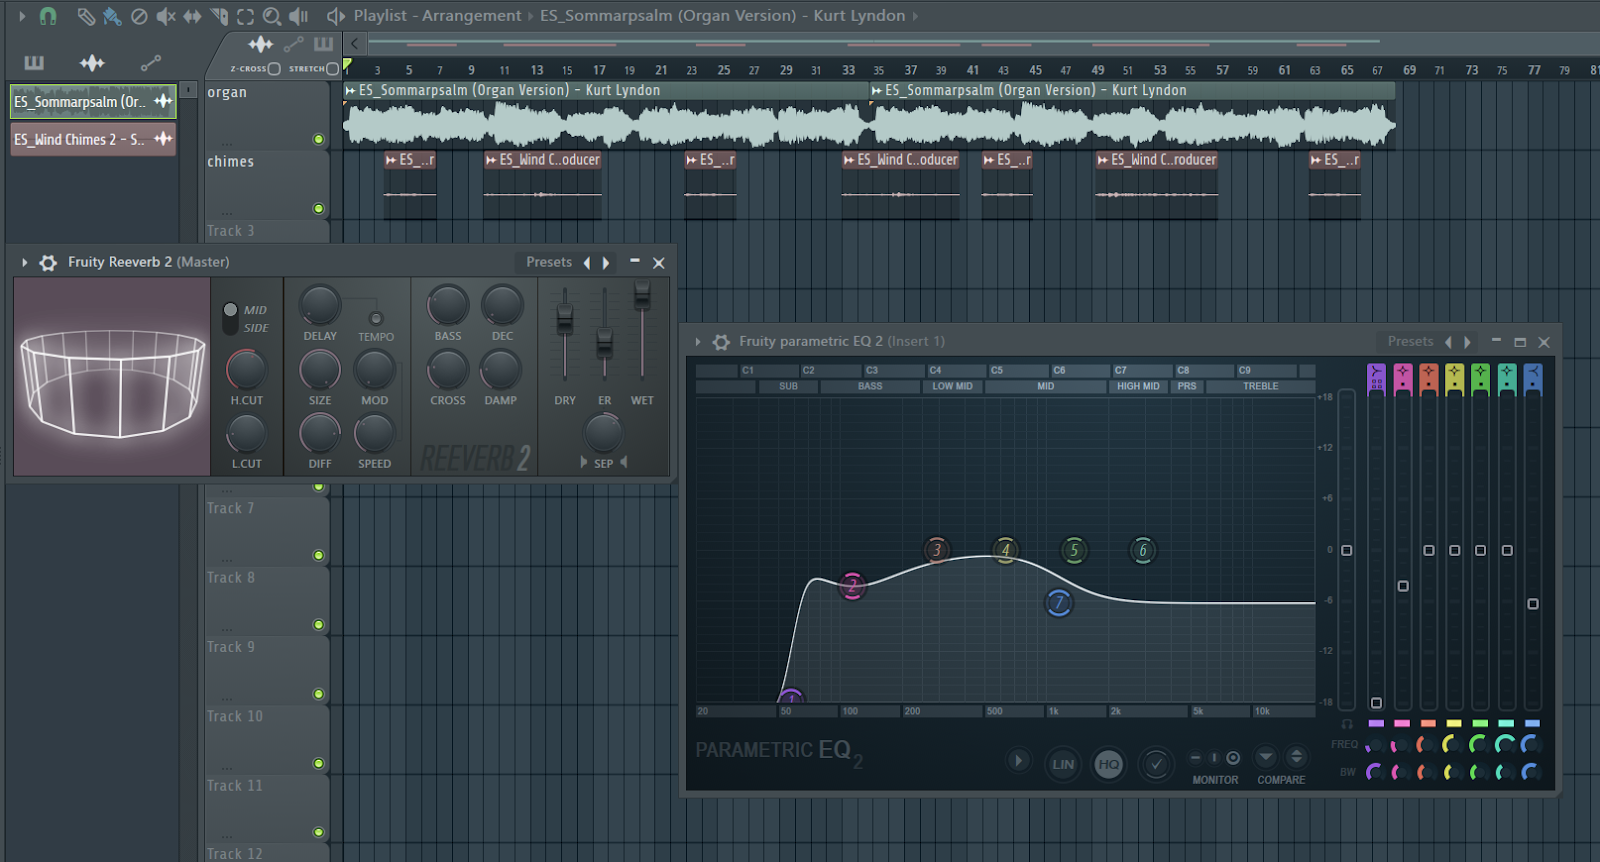This screenshot has width=1600, height=862.
Task: Select the mute tool
Action: [166, 16]
